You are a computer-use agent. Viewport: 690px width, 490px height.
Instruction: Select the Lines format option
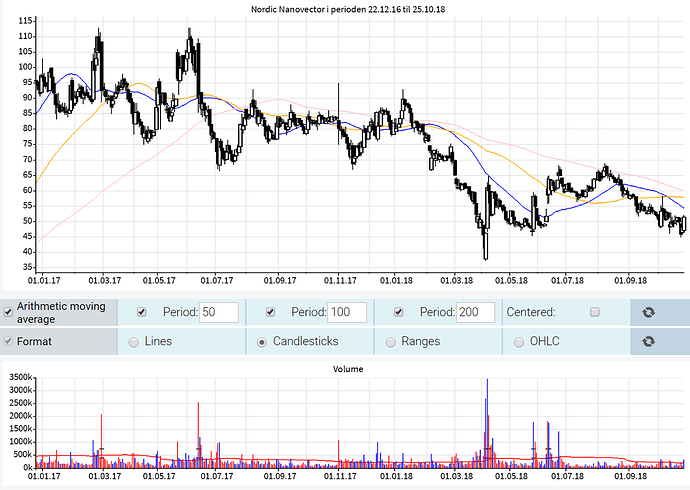click(134, 342)
